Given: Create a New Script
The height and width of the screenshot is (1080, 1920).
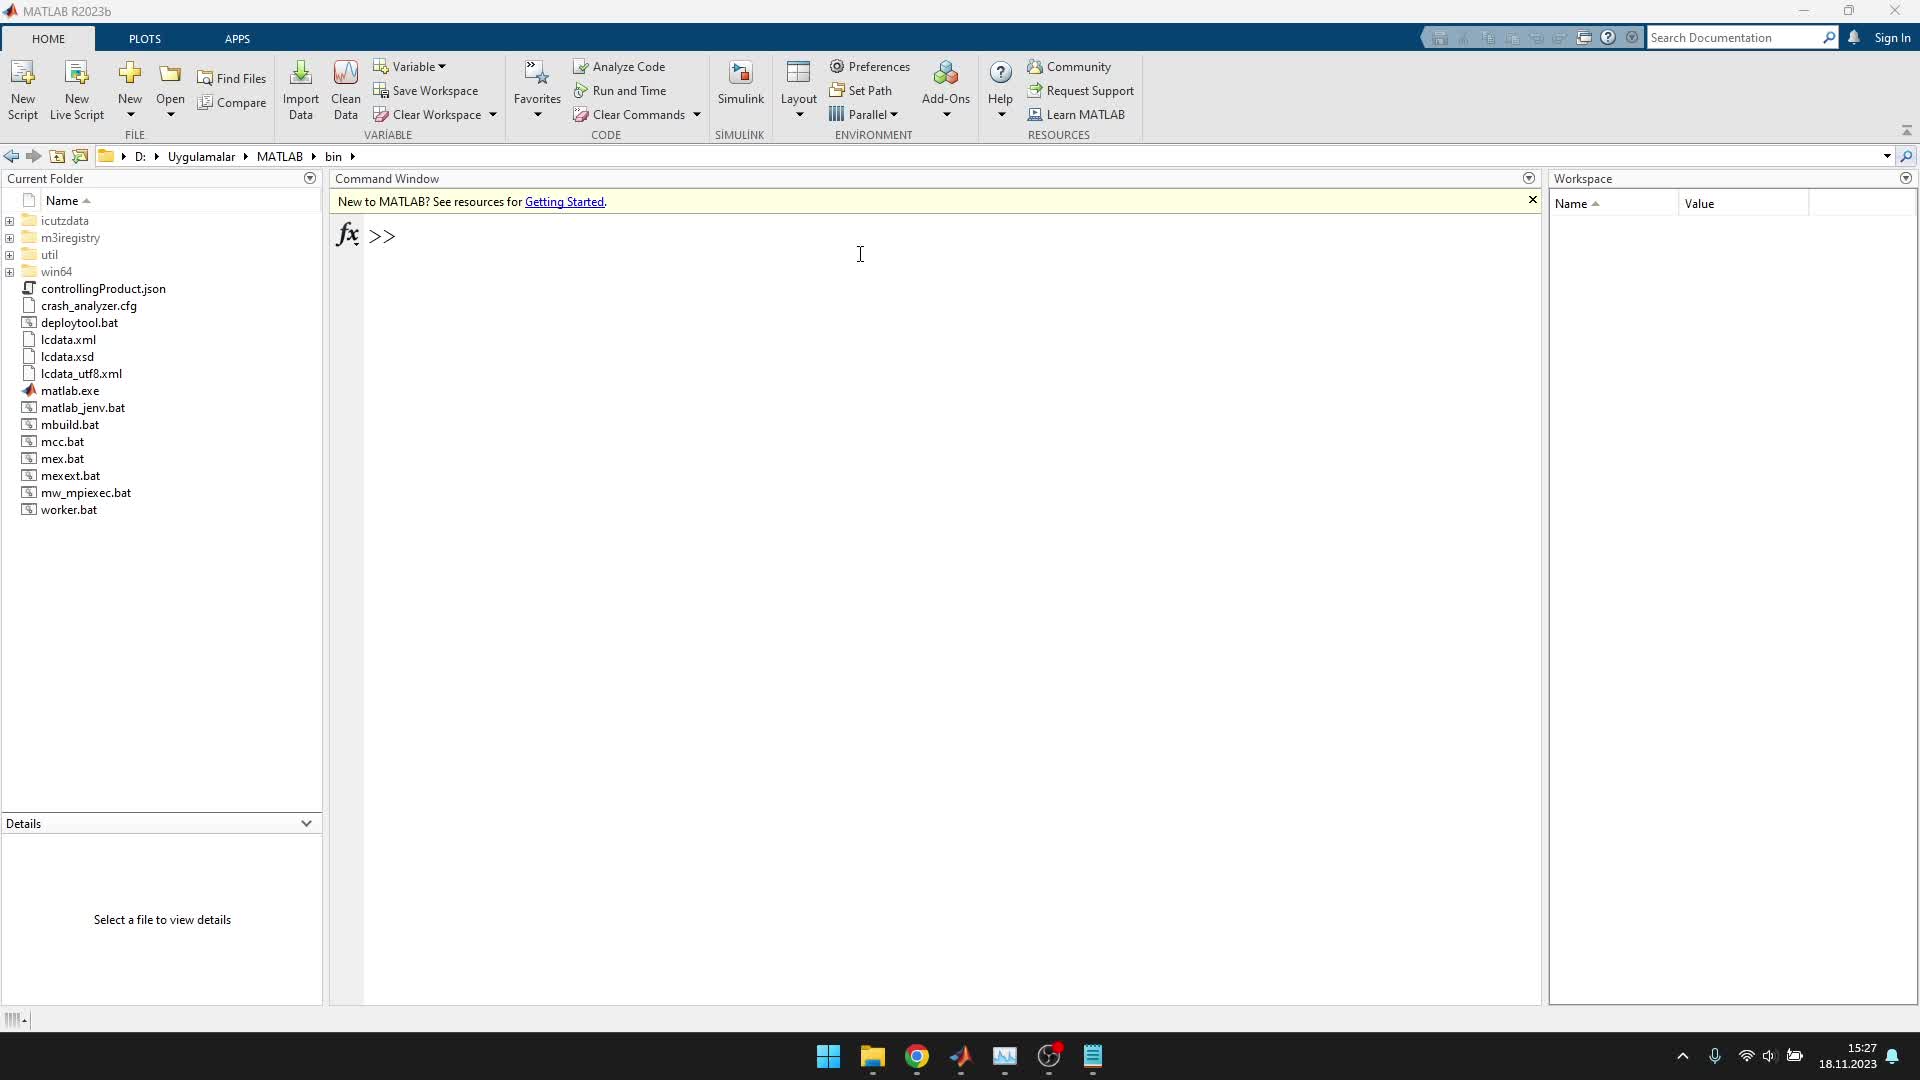Looking at the screenshot, I should [x=22, y=89].
